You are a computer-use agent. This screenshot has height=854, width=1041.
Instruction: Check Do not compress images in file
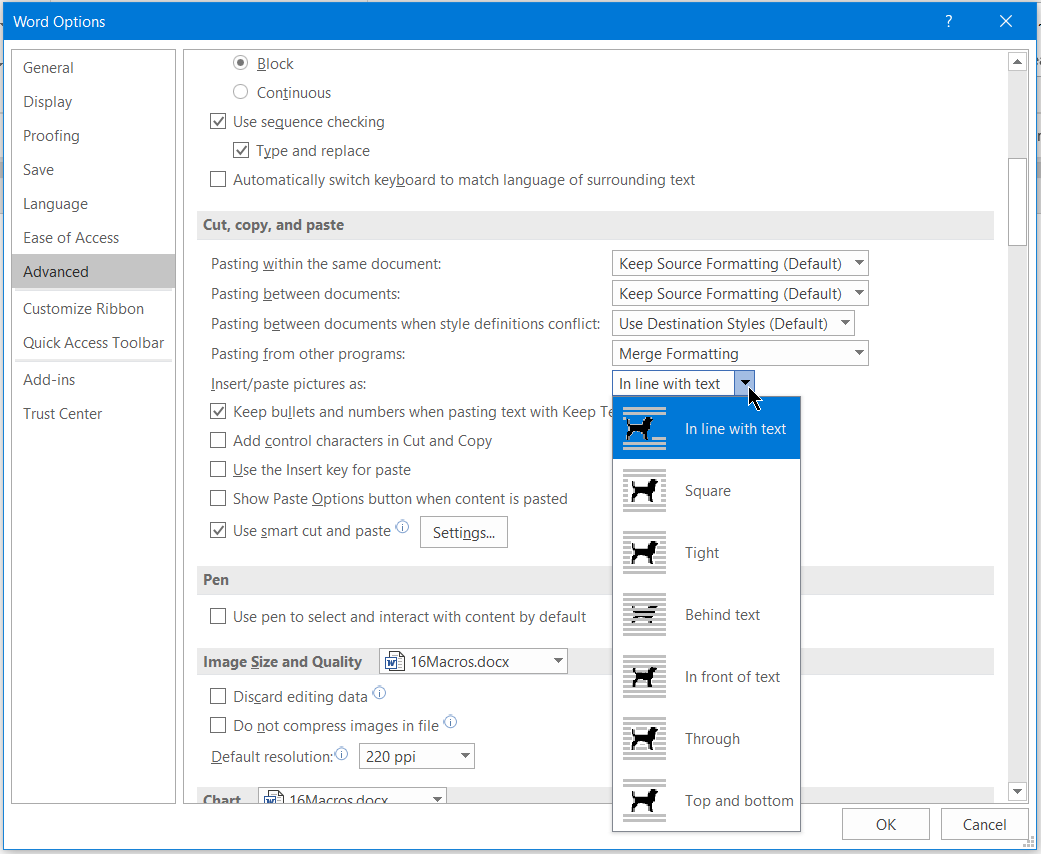coord(218,725)
